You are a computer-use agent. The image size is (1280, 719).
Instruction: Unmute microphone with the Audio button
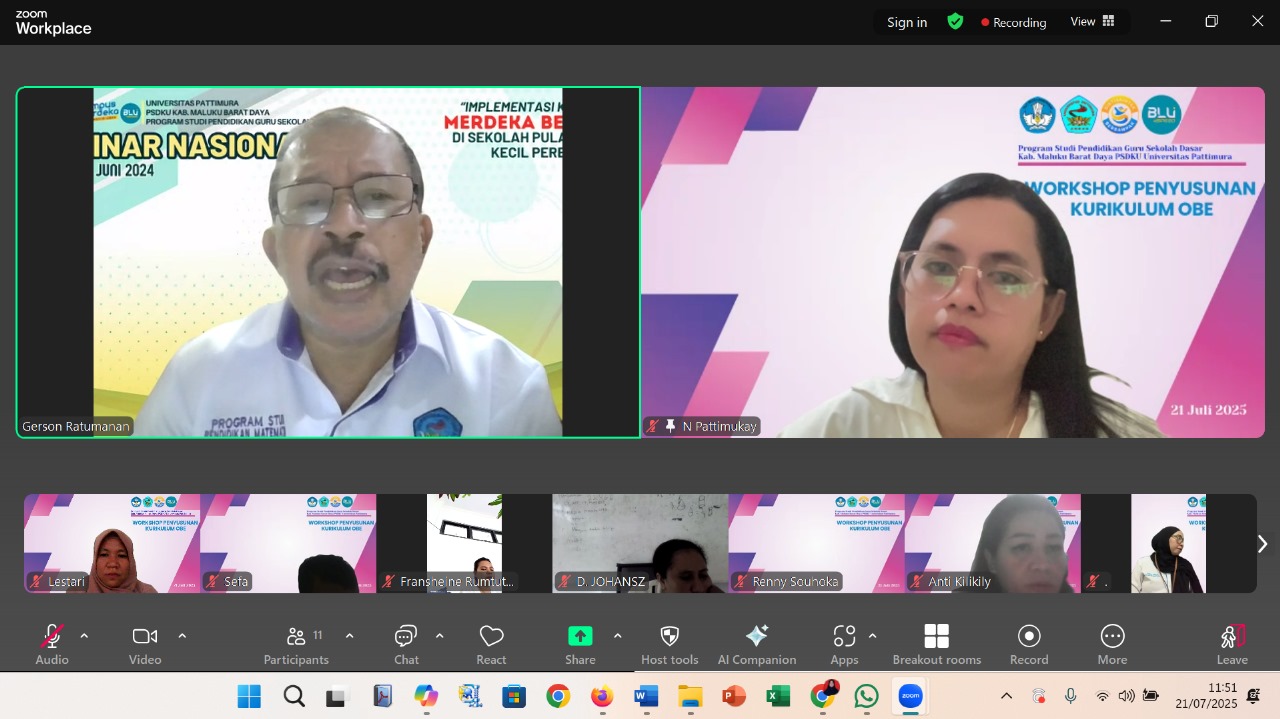click(52, 644)
